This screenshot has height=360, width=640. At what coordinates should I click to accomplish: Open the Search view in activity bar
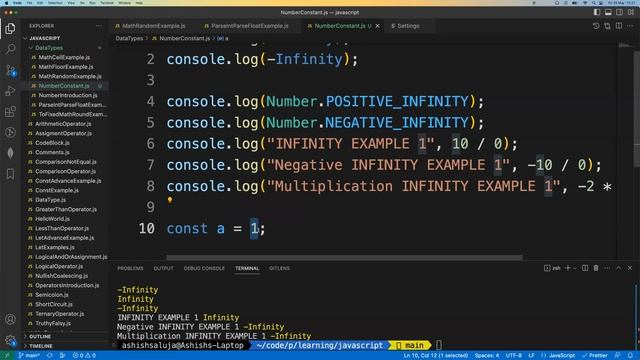[10, 49]
